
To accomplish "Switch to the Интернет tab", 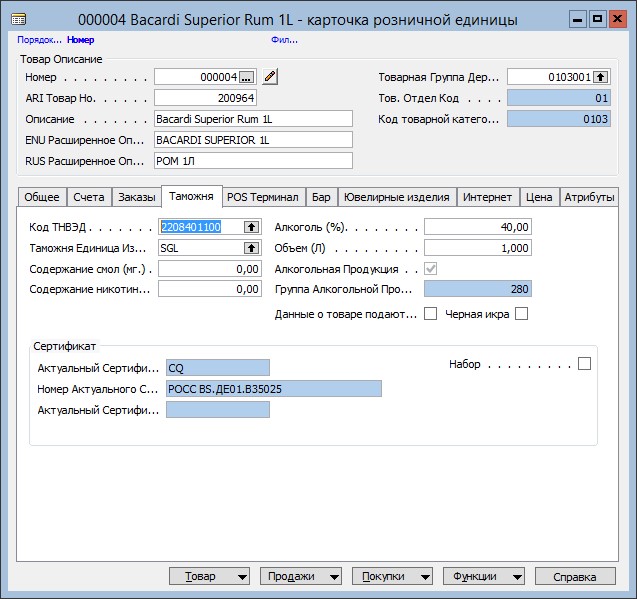I will 488,197.
